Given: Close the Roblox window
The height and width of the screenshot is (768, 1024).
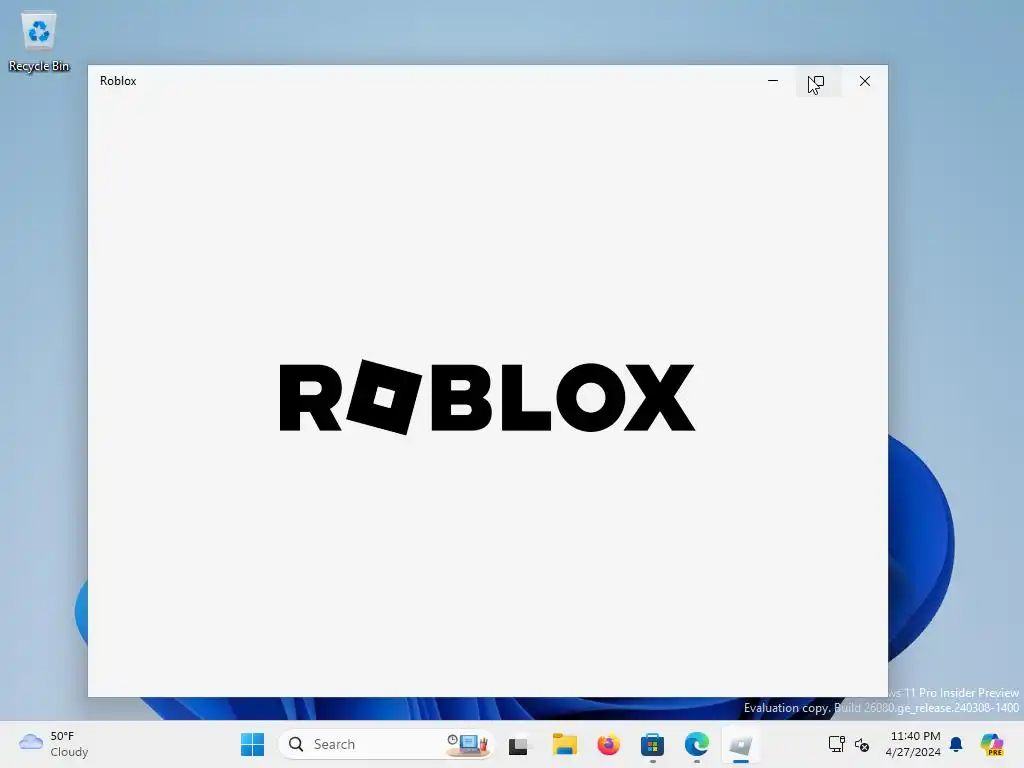Looking at the screenshot, I should pos(865,81).
